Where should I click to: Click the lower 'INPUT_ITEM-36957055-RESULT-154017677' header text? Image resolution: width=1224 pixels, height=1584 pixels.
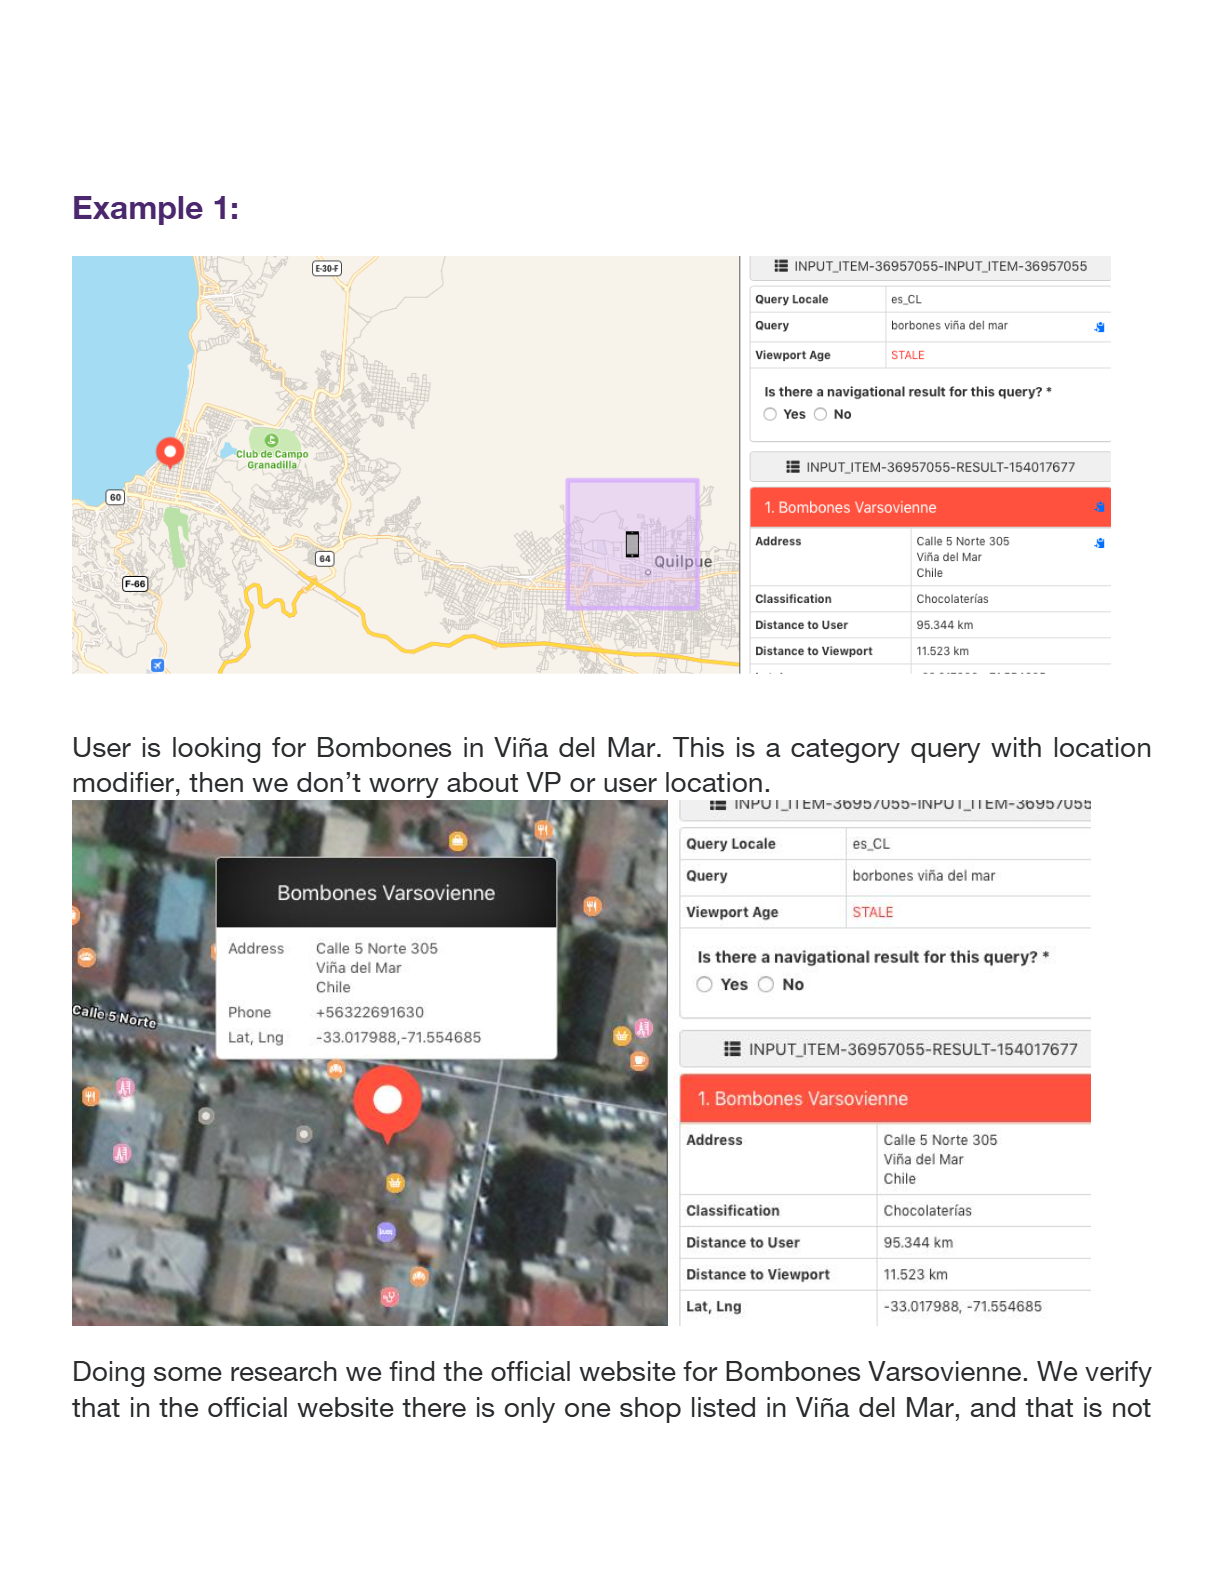[913, 1049]
